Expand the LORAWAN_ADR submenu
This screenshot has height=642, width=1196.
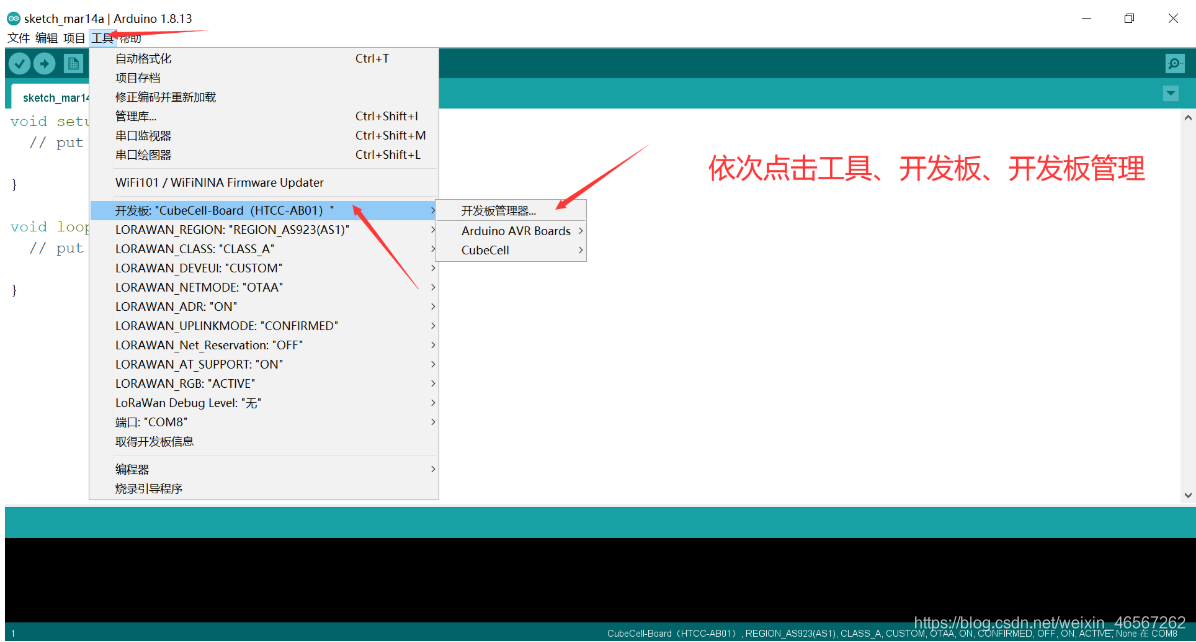click(x=264, y=307)
